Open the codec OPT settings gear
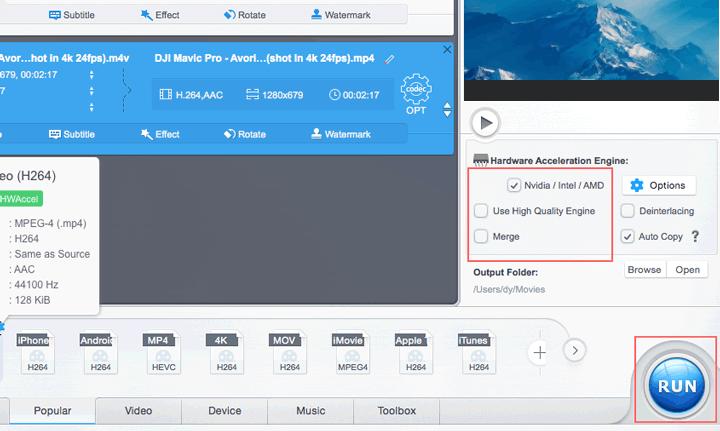720x431 pixels. 416,94
